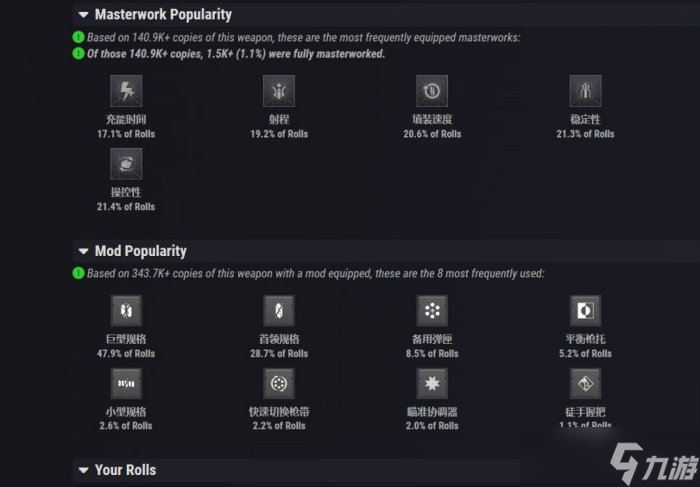The width and height of the screenshot is (700, 487).
Task: Choose the 快速切换枪带 mod icon
Action: (x=279, y=383)
